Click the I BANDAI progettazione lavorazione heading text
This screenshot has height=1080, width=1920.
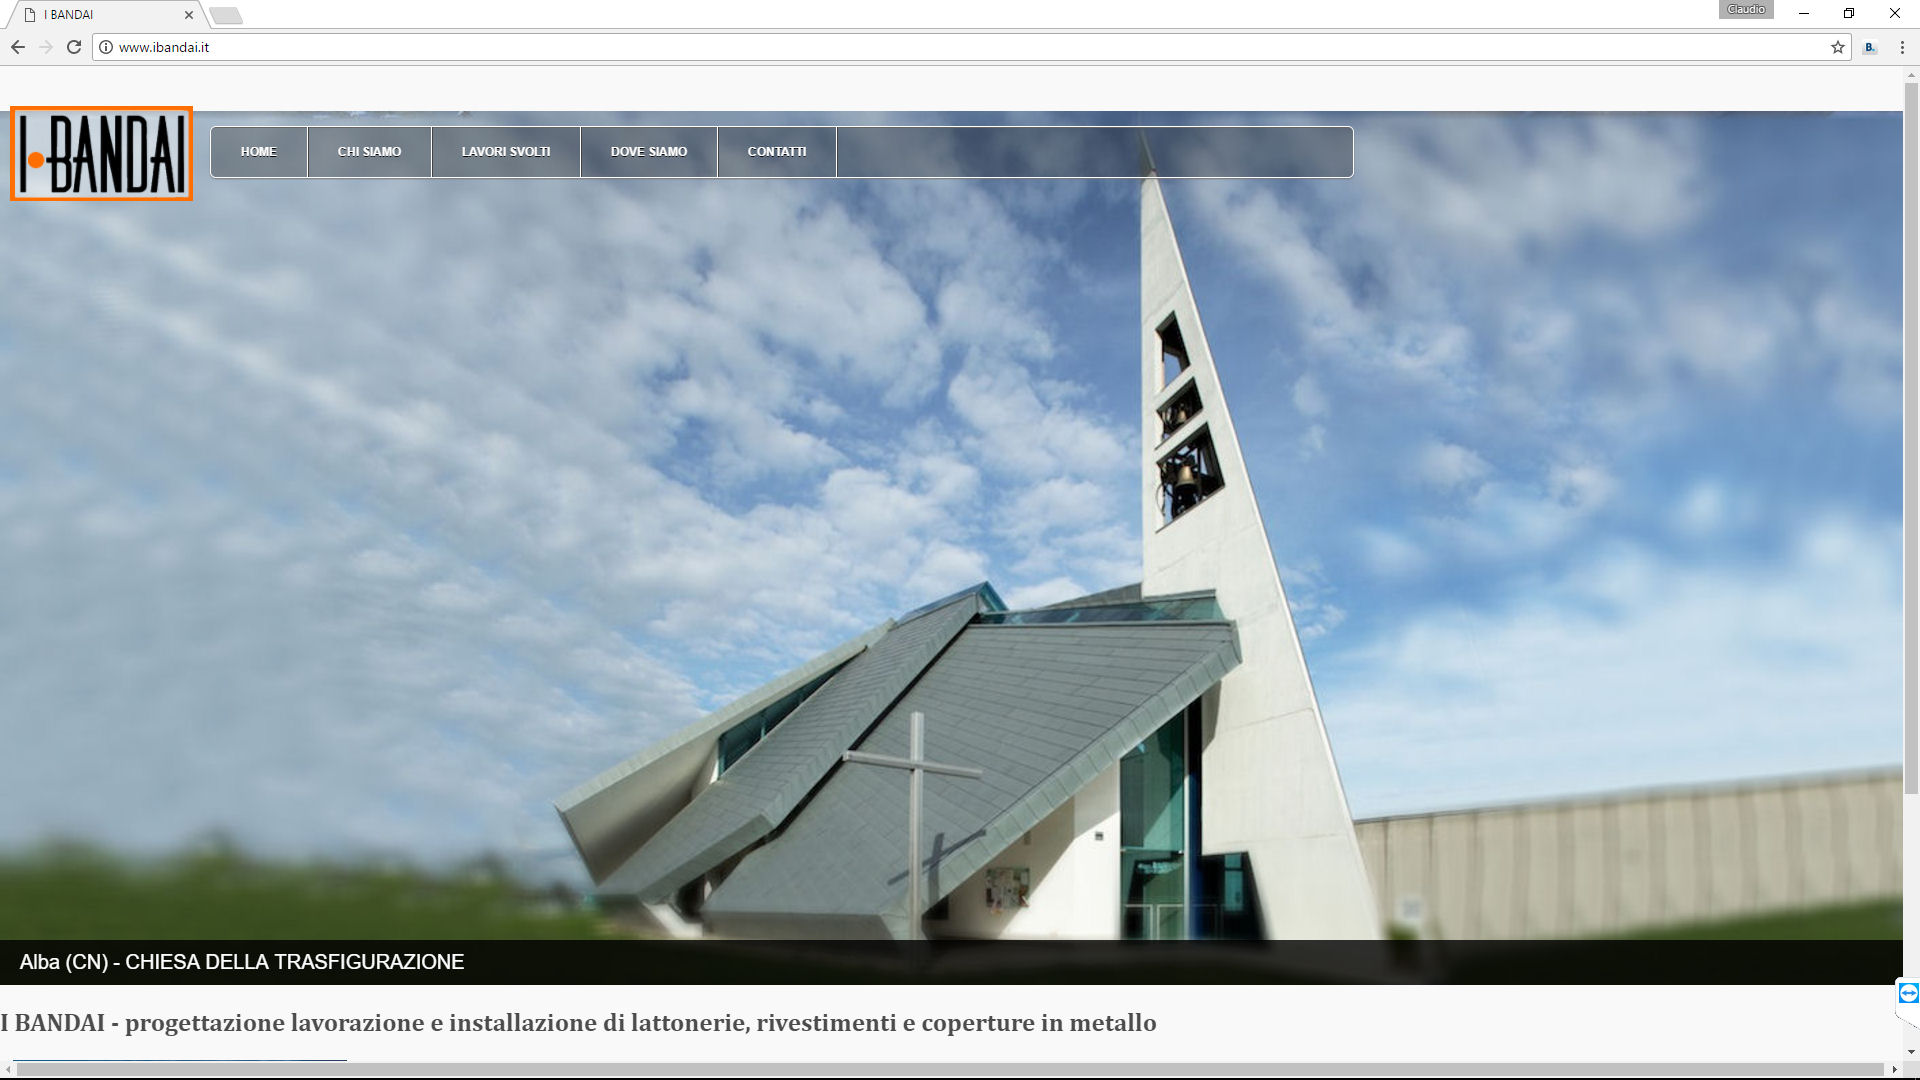tap(579, 1023)
